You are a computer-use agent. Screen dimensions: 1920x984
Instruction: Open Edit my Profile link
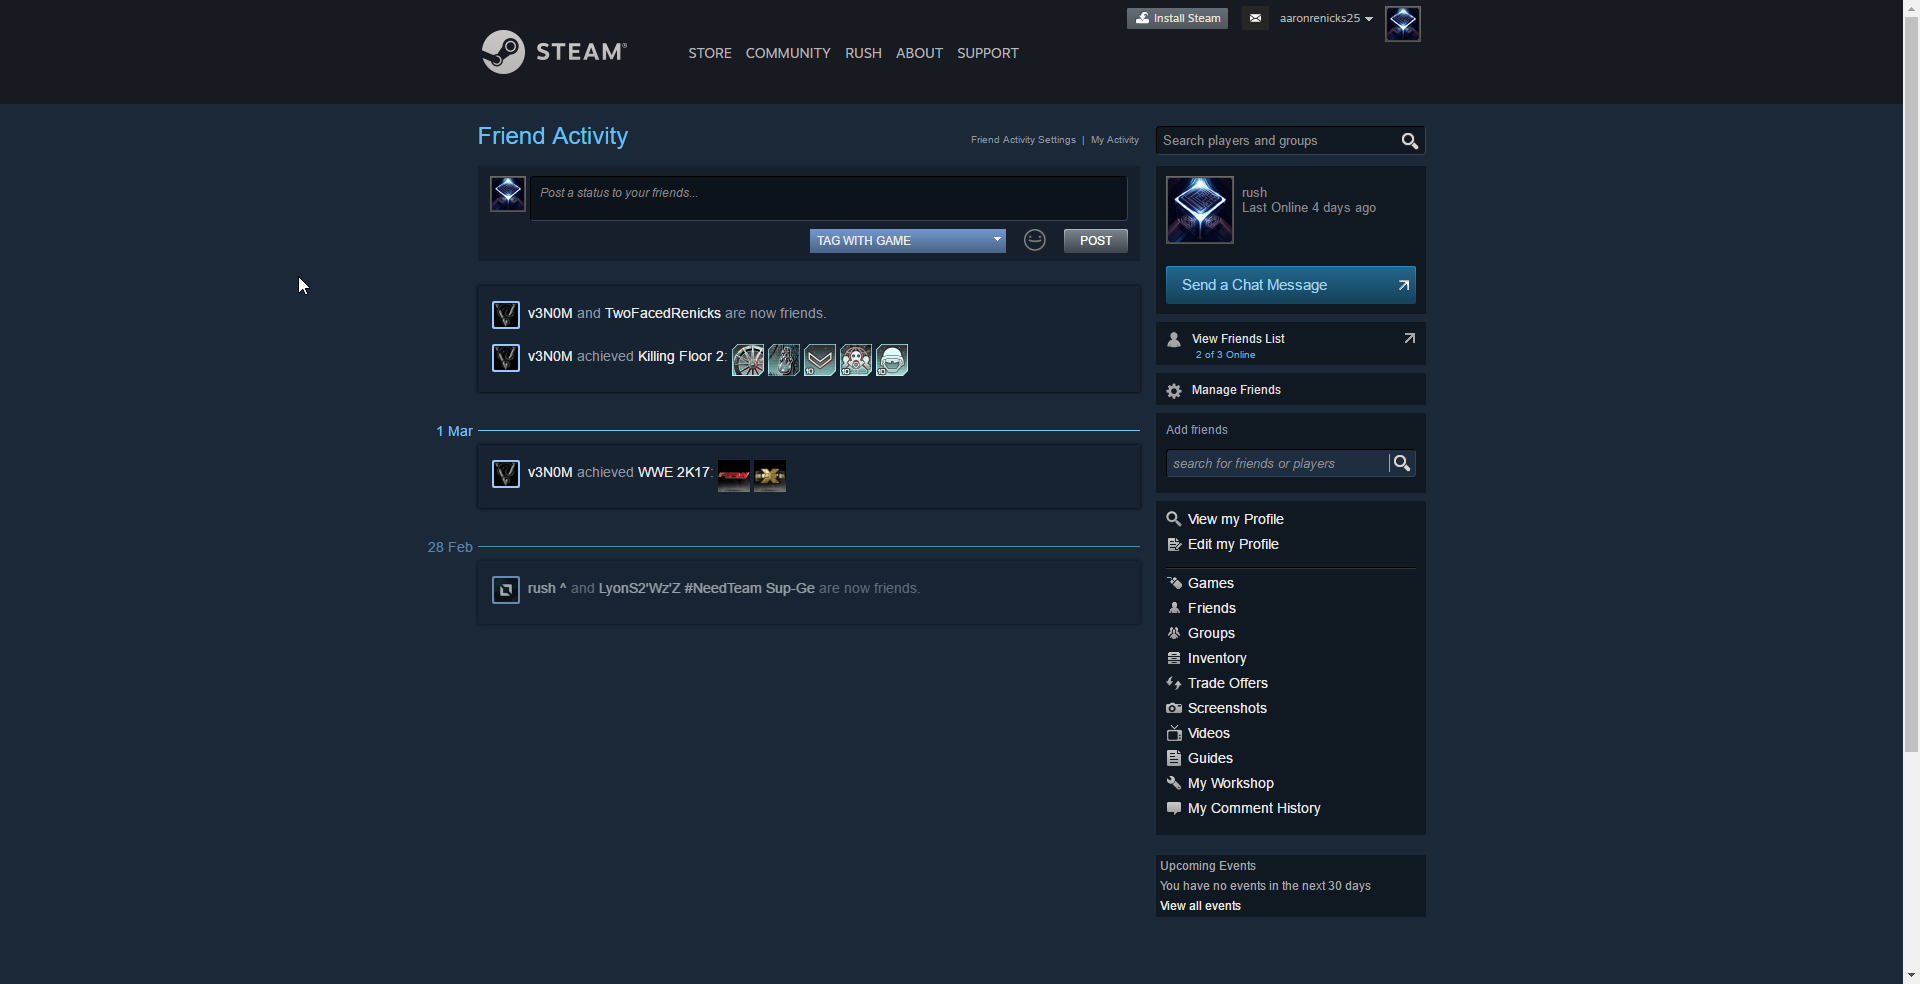point(1233,544)
